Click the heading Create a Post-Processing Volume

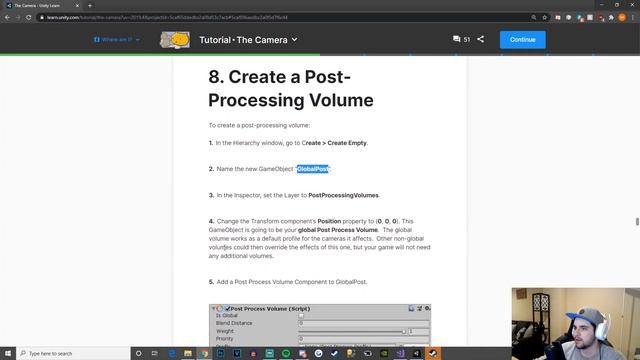(291, 89)
